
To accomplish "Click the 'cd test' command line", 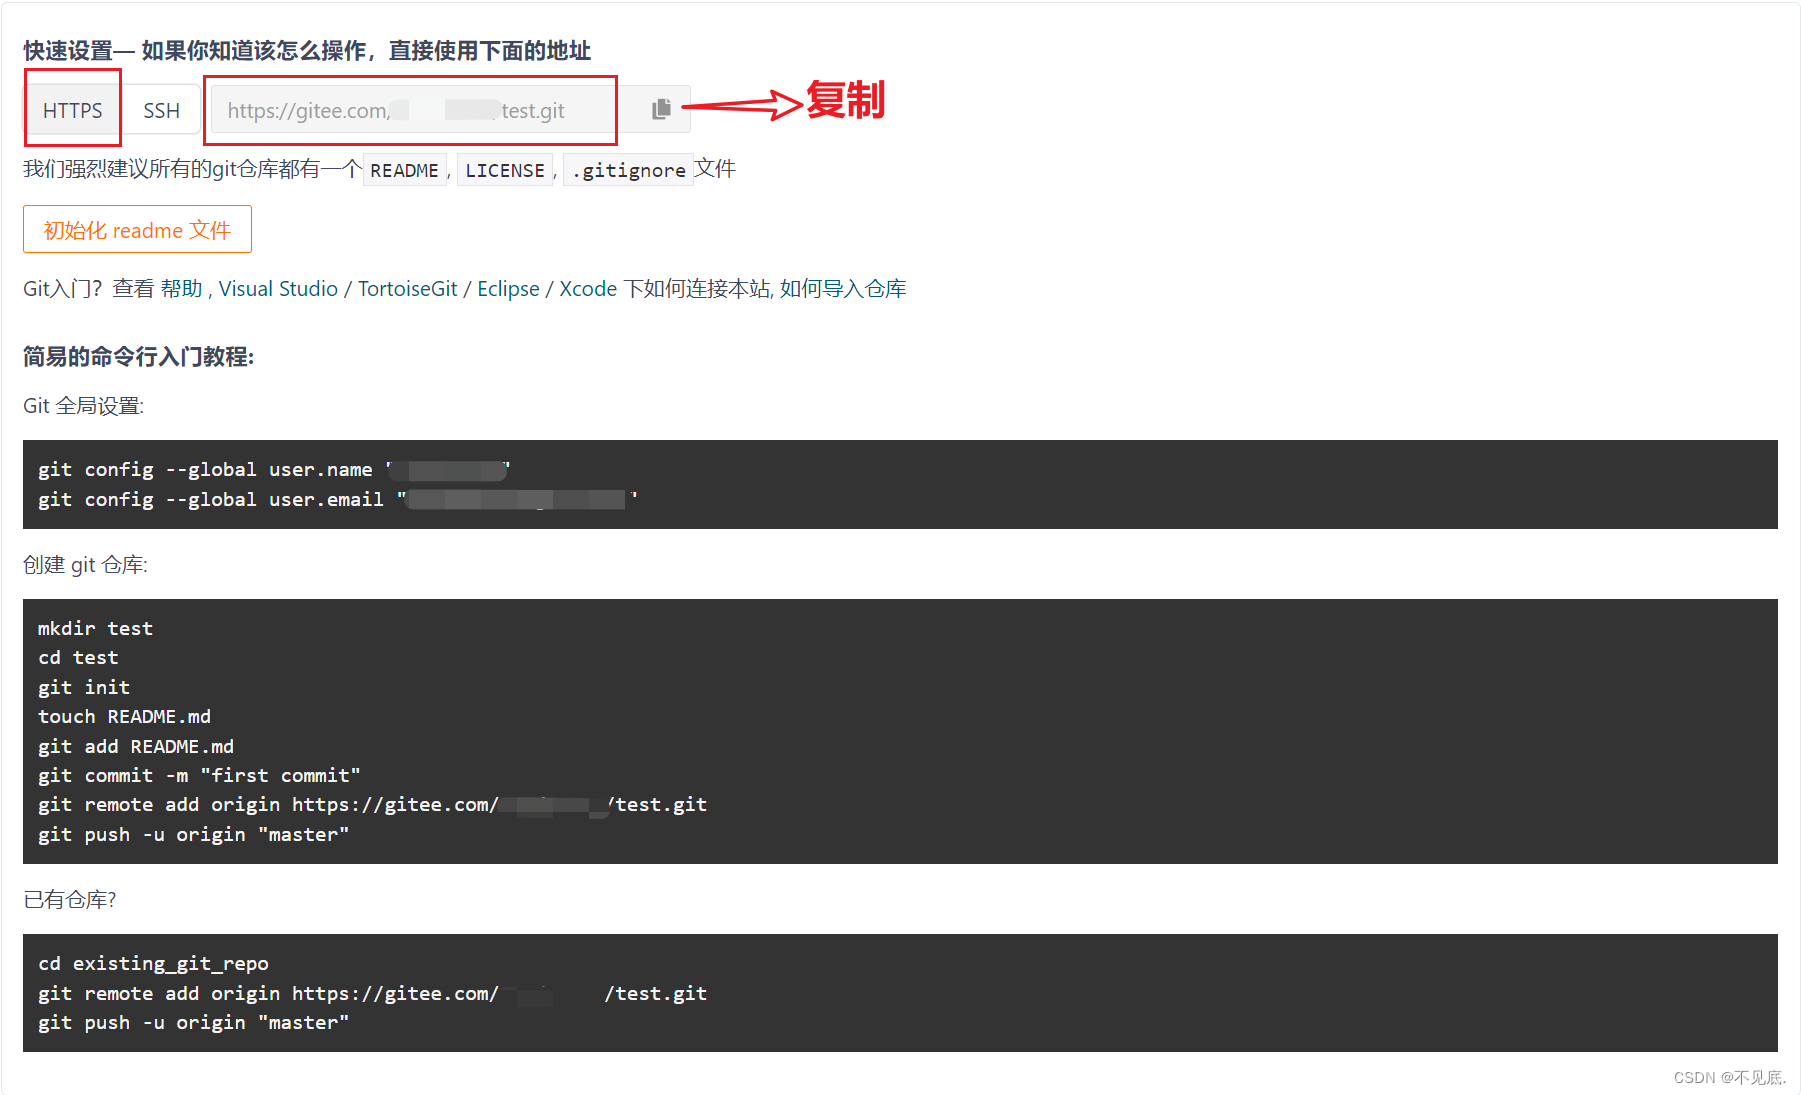I will click(78, 657).
